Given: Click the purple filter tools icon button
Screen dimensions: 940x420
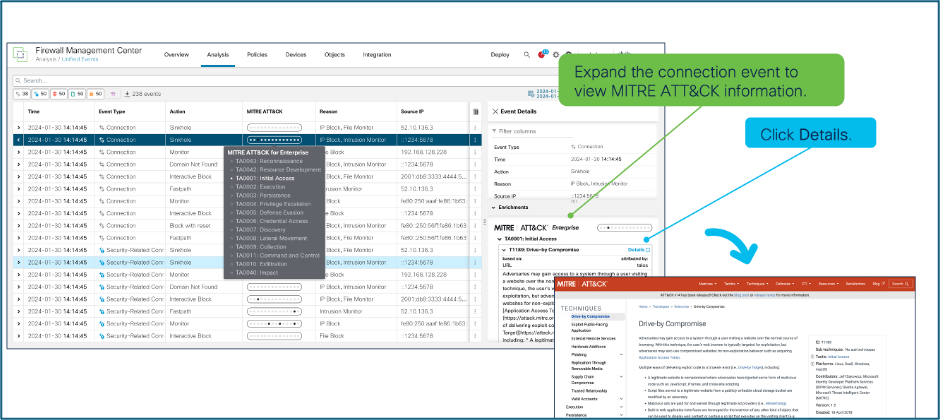Looking at the screenshot, I should point(113,94).
